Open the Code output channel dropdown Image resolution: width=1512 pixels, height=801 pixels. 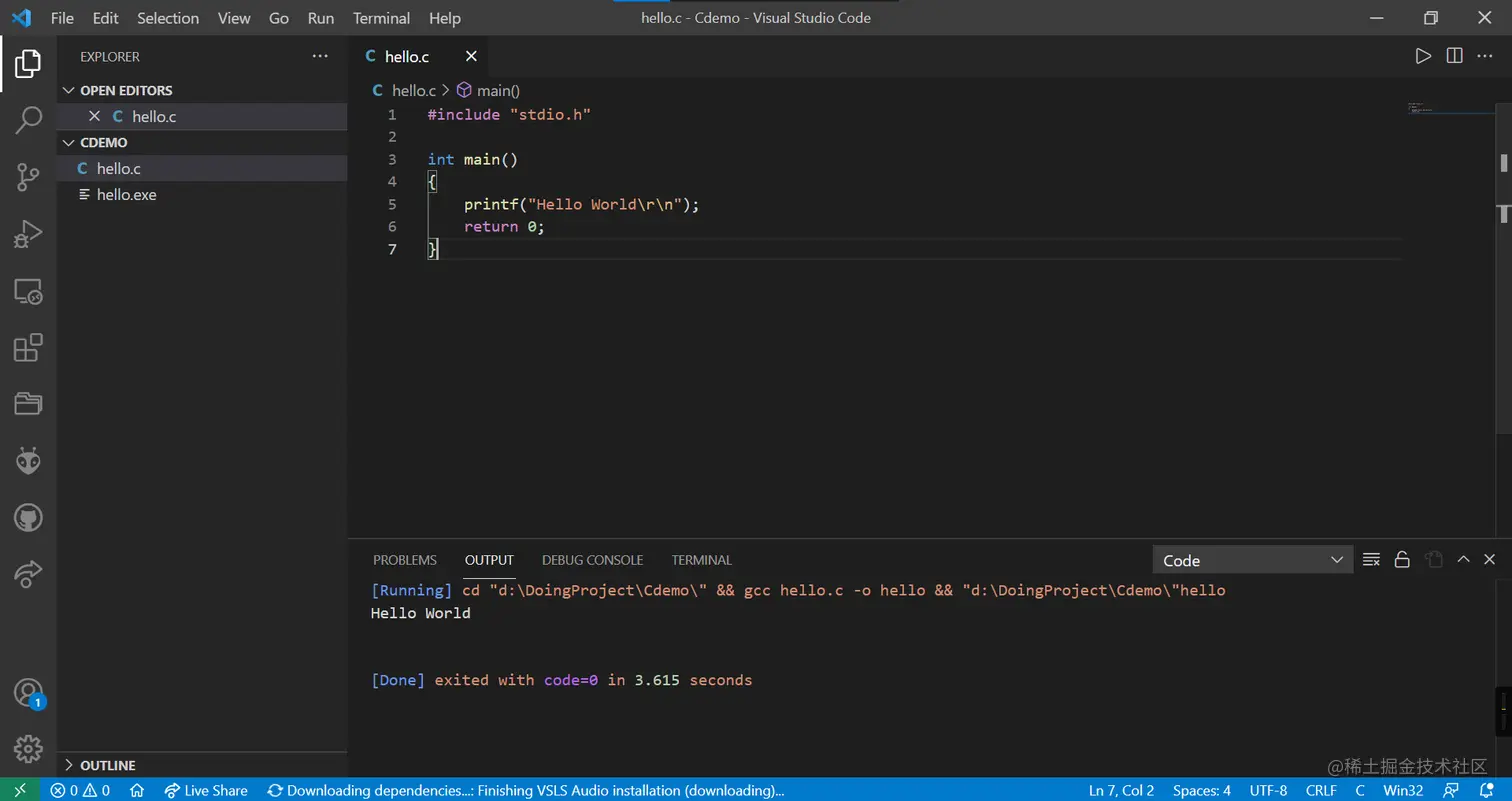(x=1252, y=560)
